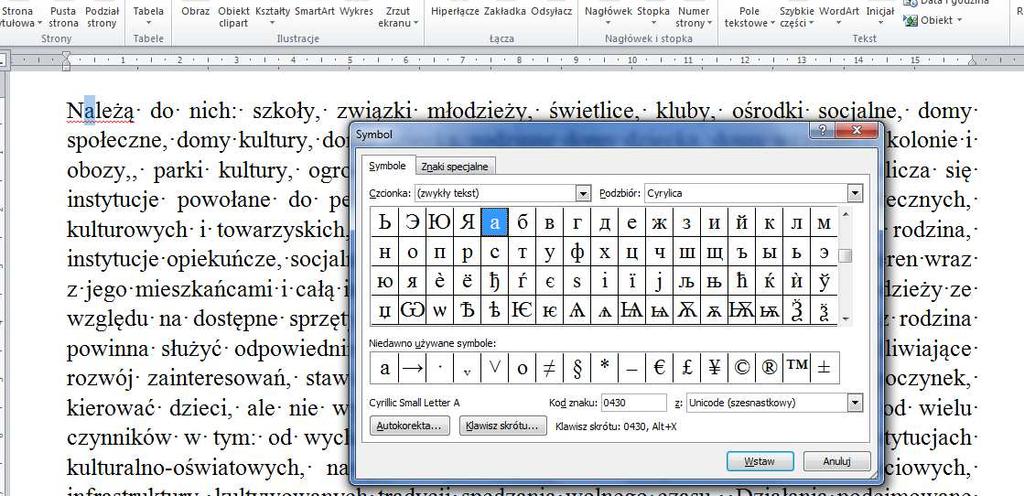This screenshot has width=1024, height=496.
Task: Click the Odsyłacz cross-reference command
Action: click(551, 12)
